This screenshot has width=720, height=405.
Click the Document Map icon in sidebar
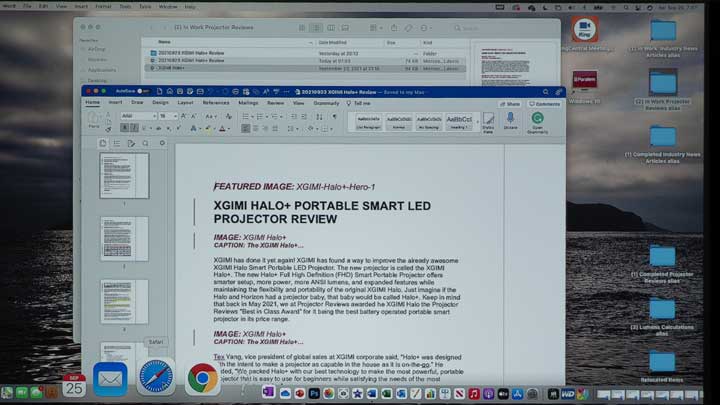pyautogui.click(x=117, y=143)
